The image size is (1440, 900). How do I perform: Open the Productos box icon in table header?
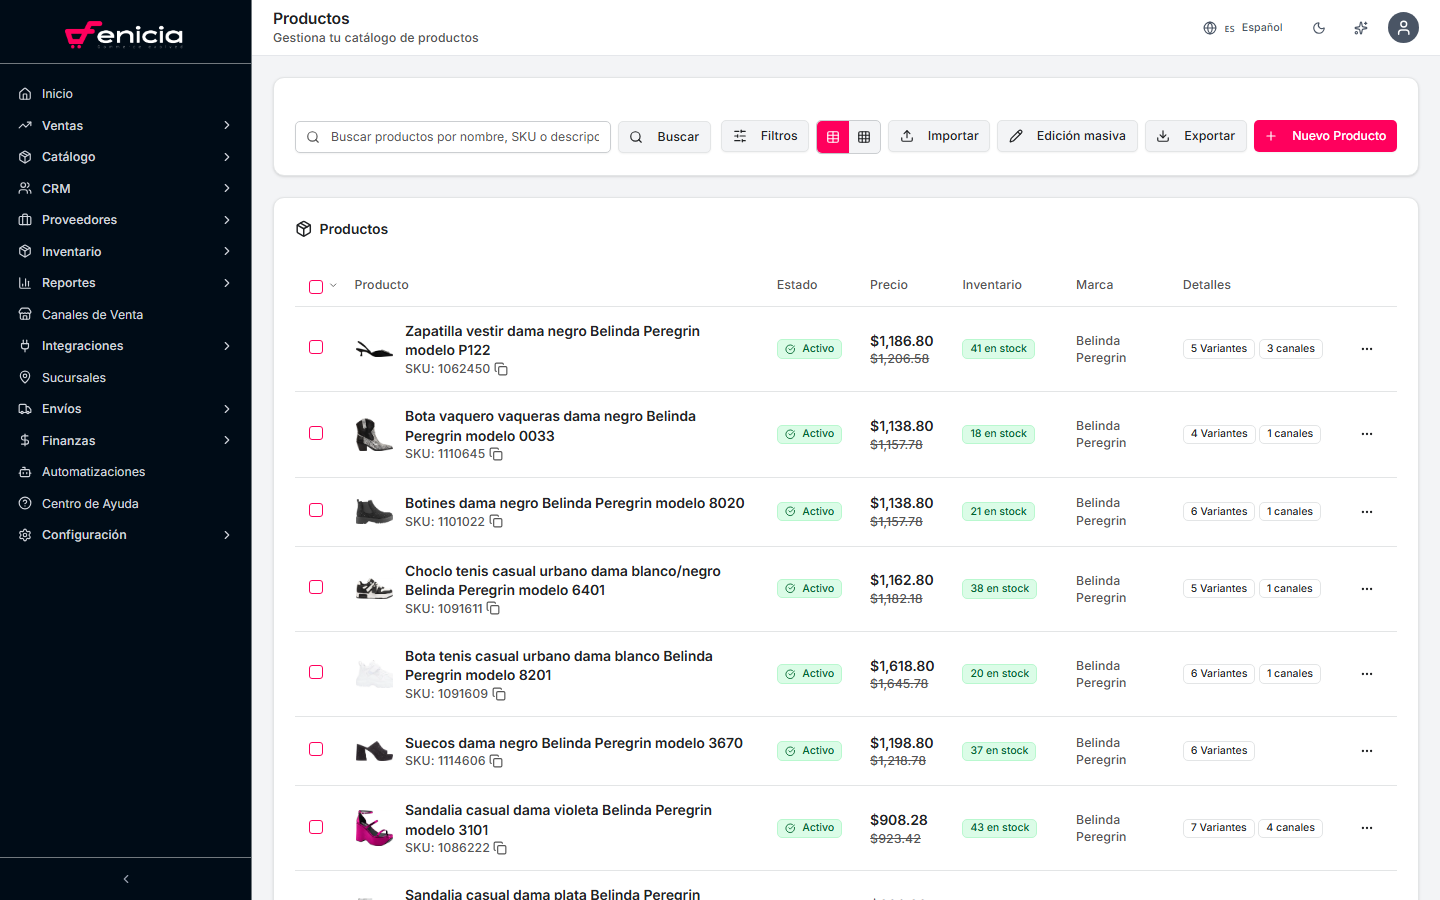[304, 228]
